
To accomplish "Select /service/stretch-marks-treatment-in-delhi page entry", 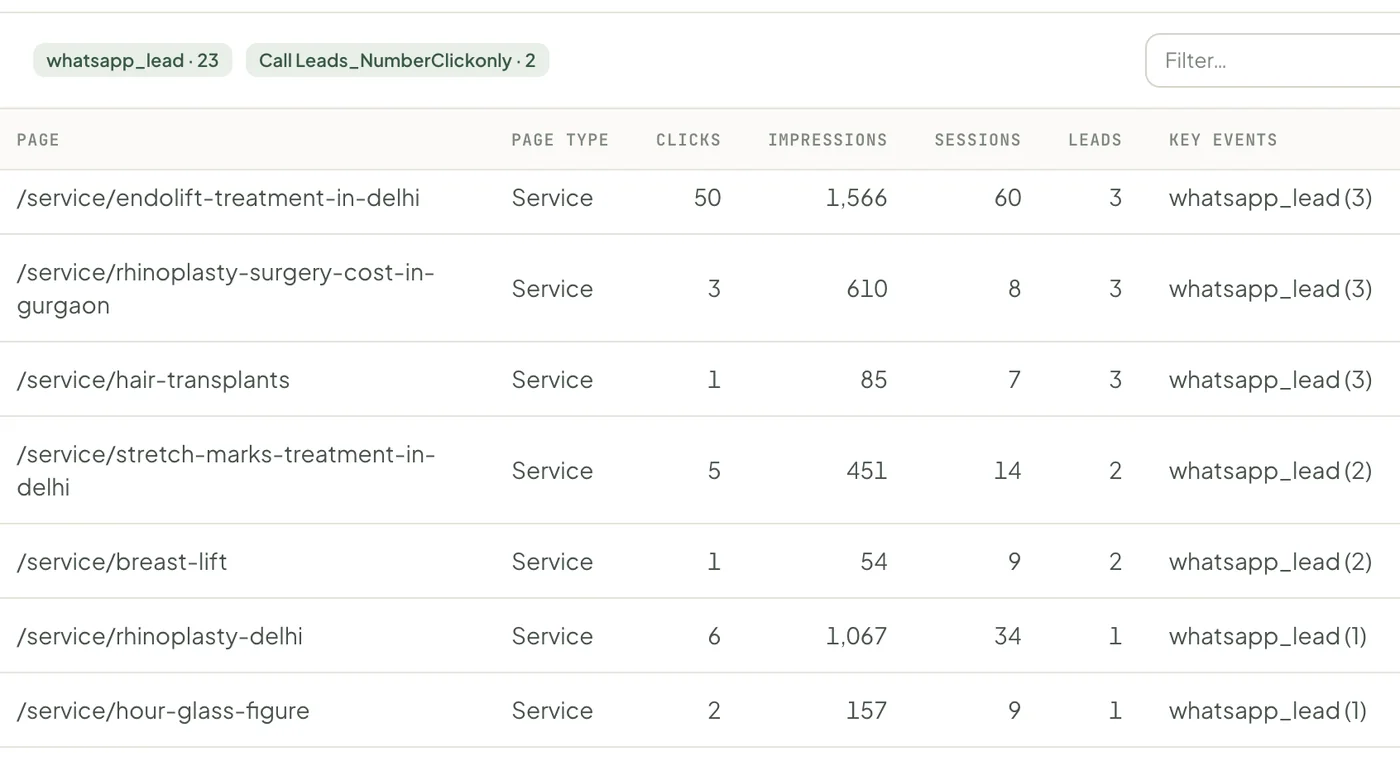I will [226, 471].
